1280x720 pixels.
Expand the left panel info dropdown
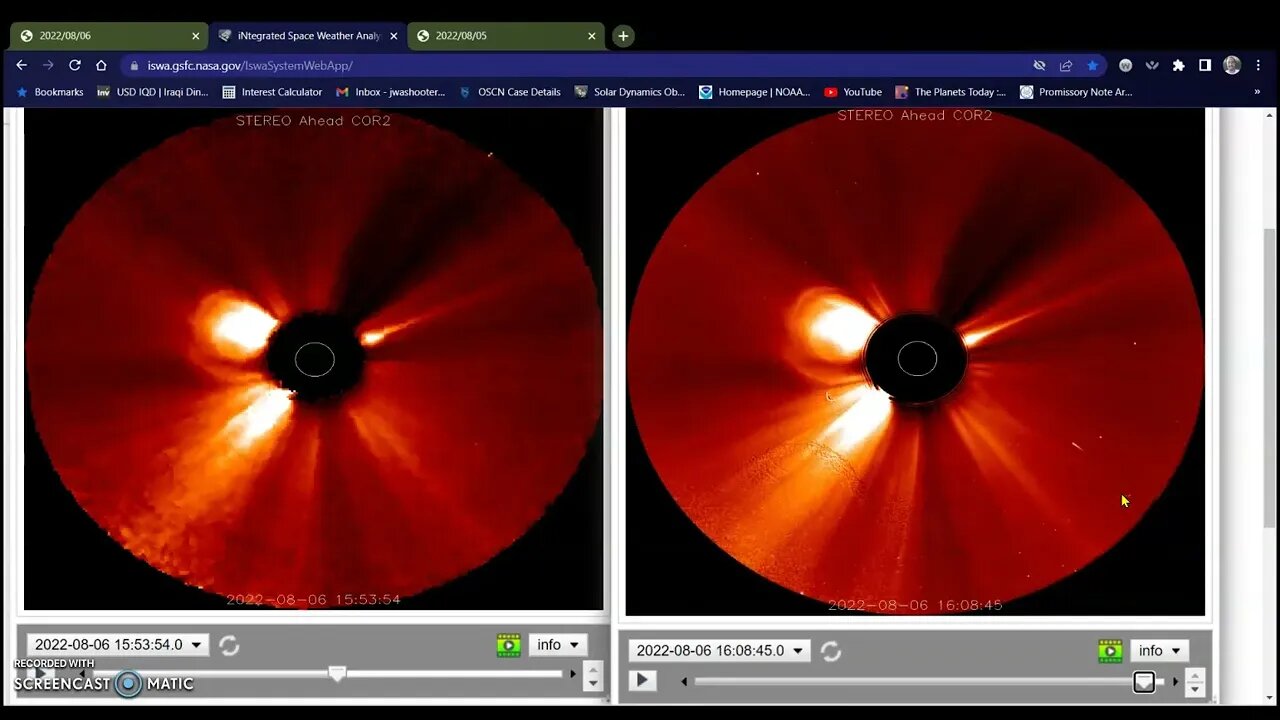558,645
